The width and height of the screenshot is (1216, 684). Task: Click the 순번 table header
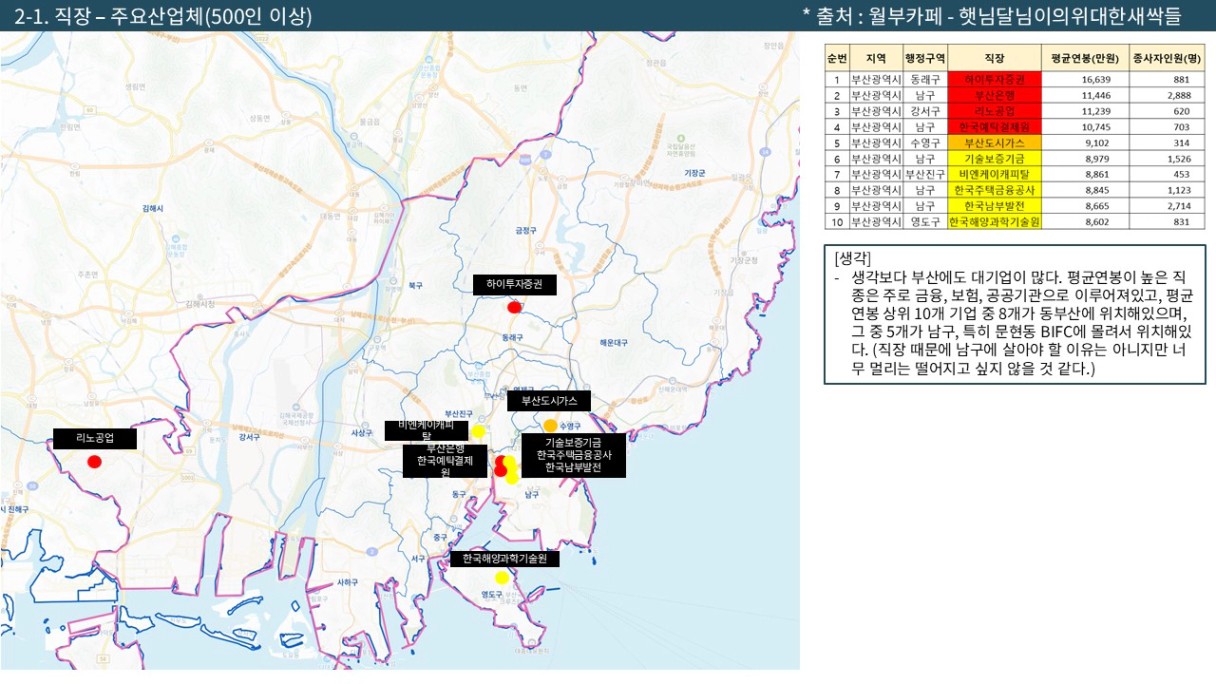tap(837, 58)
